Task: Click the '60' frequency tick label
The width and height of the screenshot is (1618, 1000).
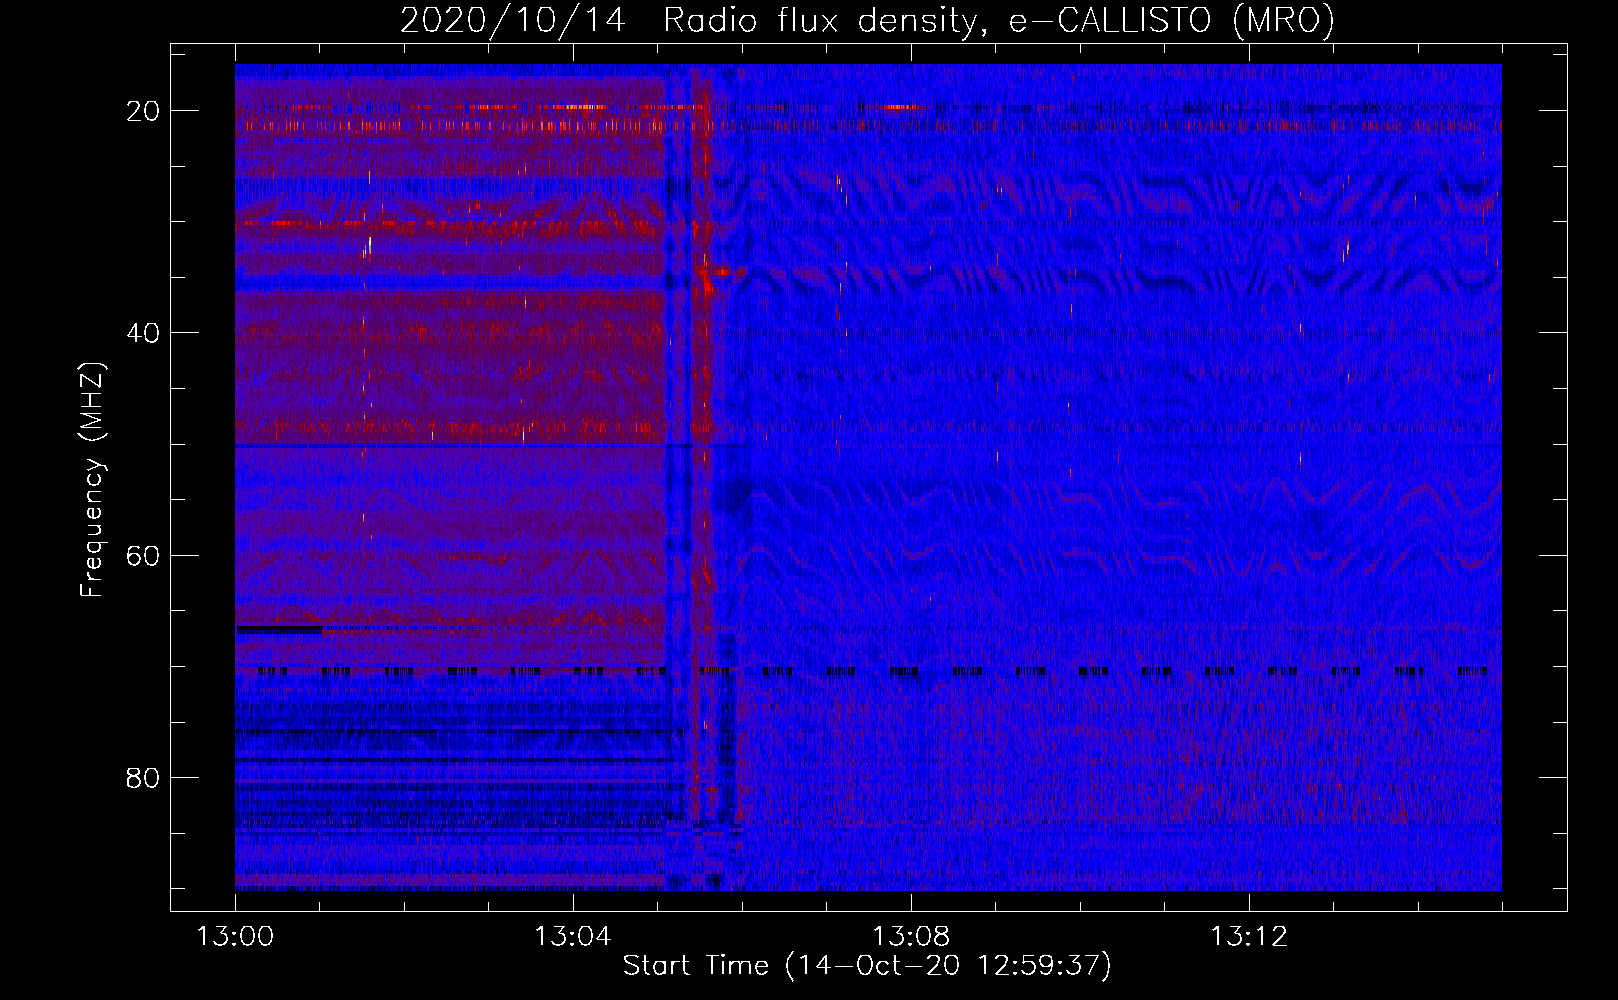Action: 143,555
